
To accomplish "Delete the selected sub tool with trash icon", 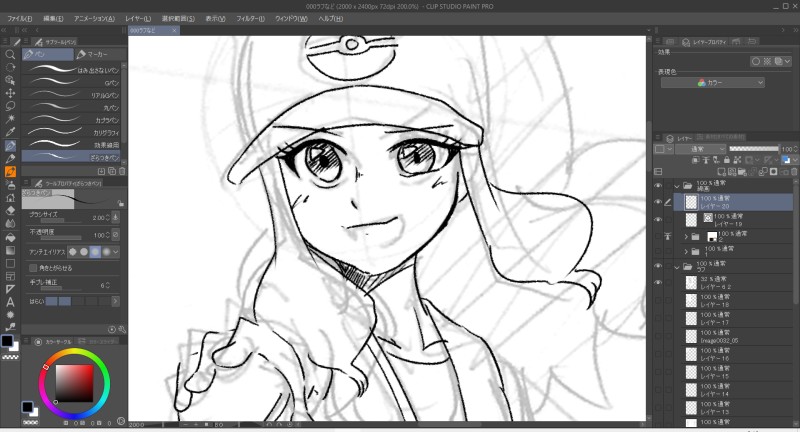I will point(122,171).
